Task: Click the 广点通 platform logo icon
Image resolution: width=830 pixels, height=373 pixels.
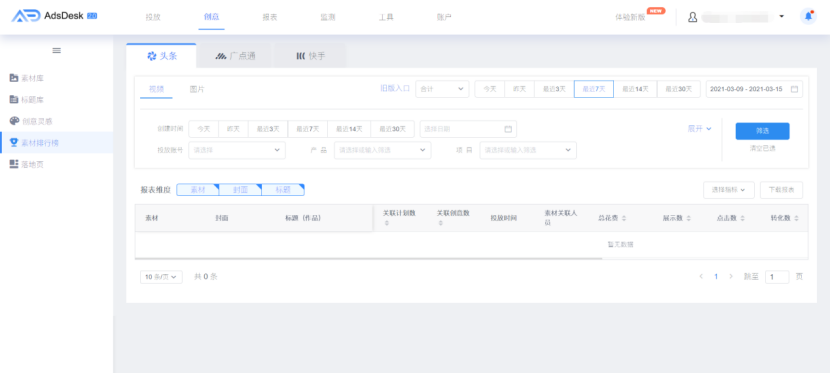Action: (221, 56)
